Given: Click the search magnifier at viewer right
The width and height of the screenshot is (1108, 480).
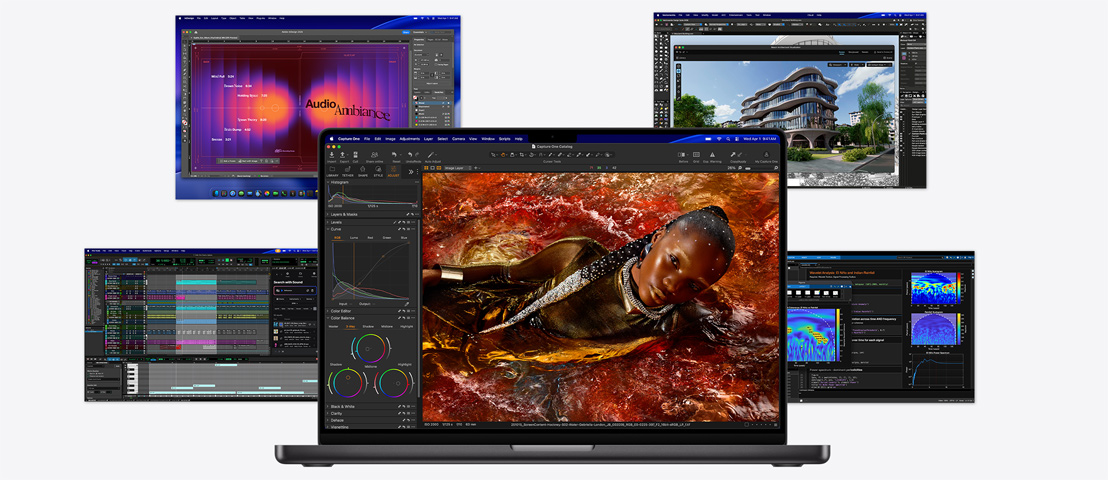Looking at the screenshot, I should point(776,168).
